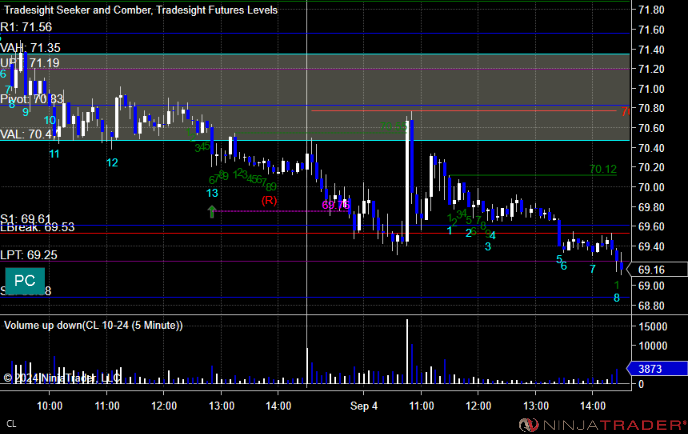
Task: Select 71.80 on the price axis
Action: (652, 10)
